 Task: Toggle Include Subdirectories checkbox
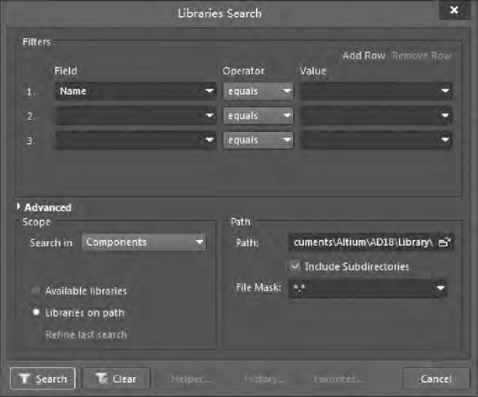click(295, 266)
